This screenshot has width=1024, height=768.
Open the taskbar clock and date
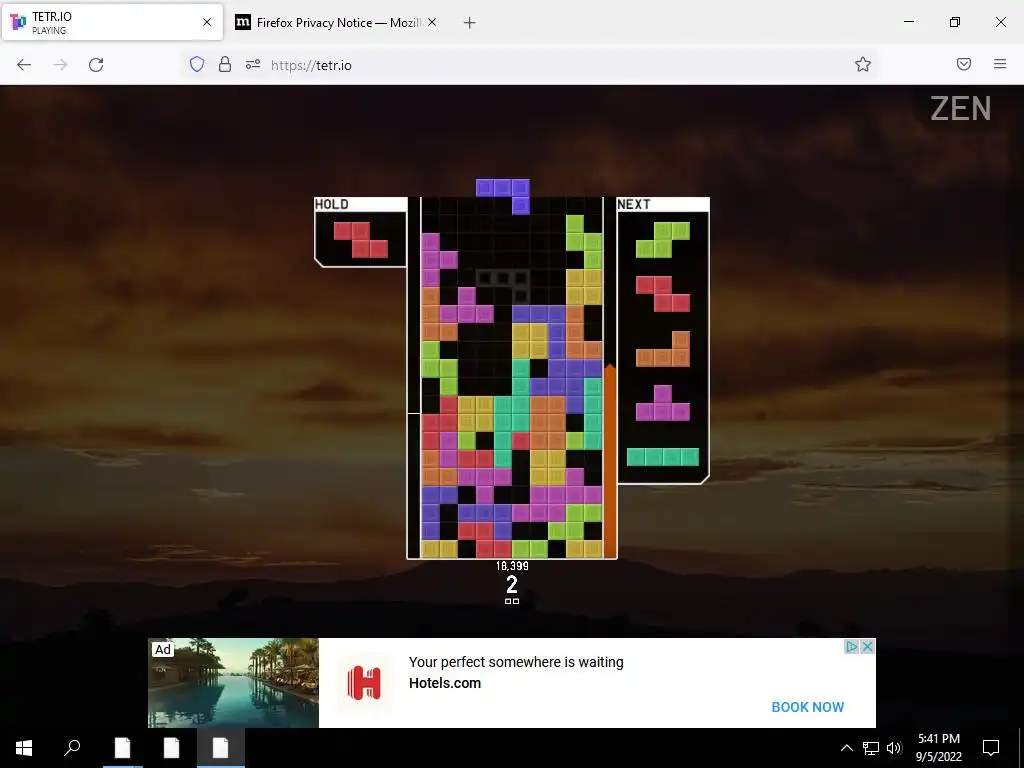click(938, 748)
